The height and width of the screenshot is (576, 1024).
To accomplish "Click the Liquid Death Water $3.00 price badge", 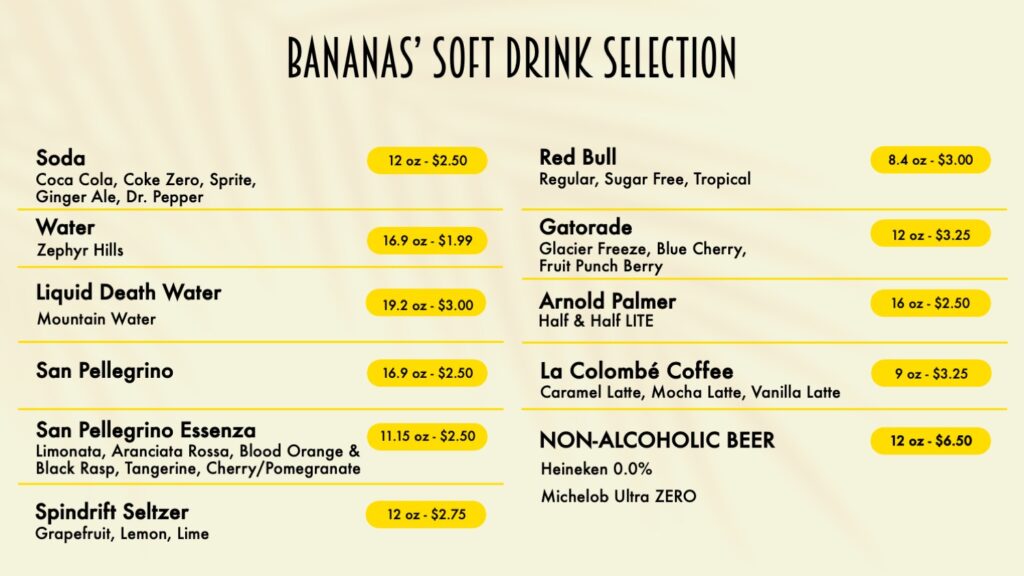I will click(427, 304).
